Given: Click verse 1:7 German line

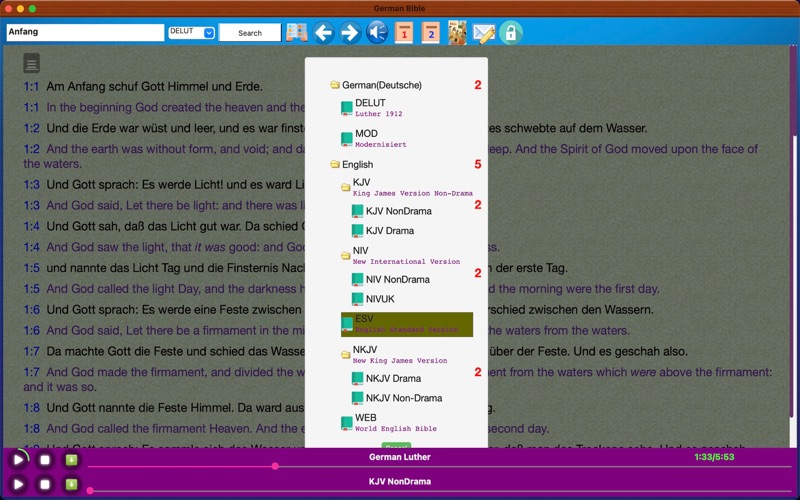Looking at the screenshot, I should (355, 352).
